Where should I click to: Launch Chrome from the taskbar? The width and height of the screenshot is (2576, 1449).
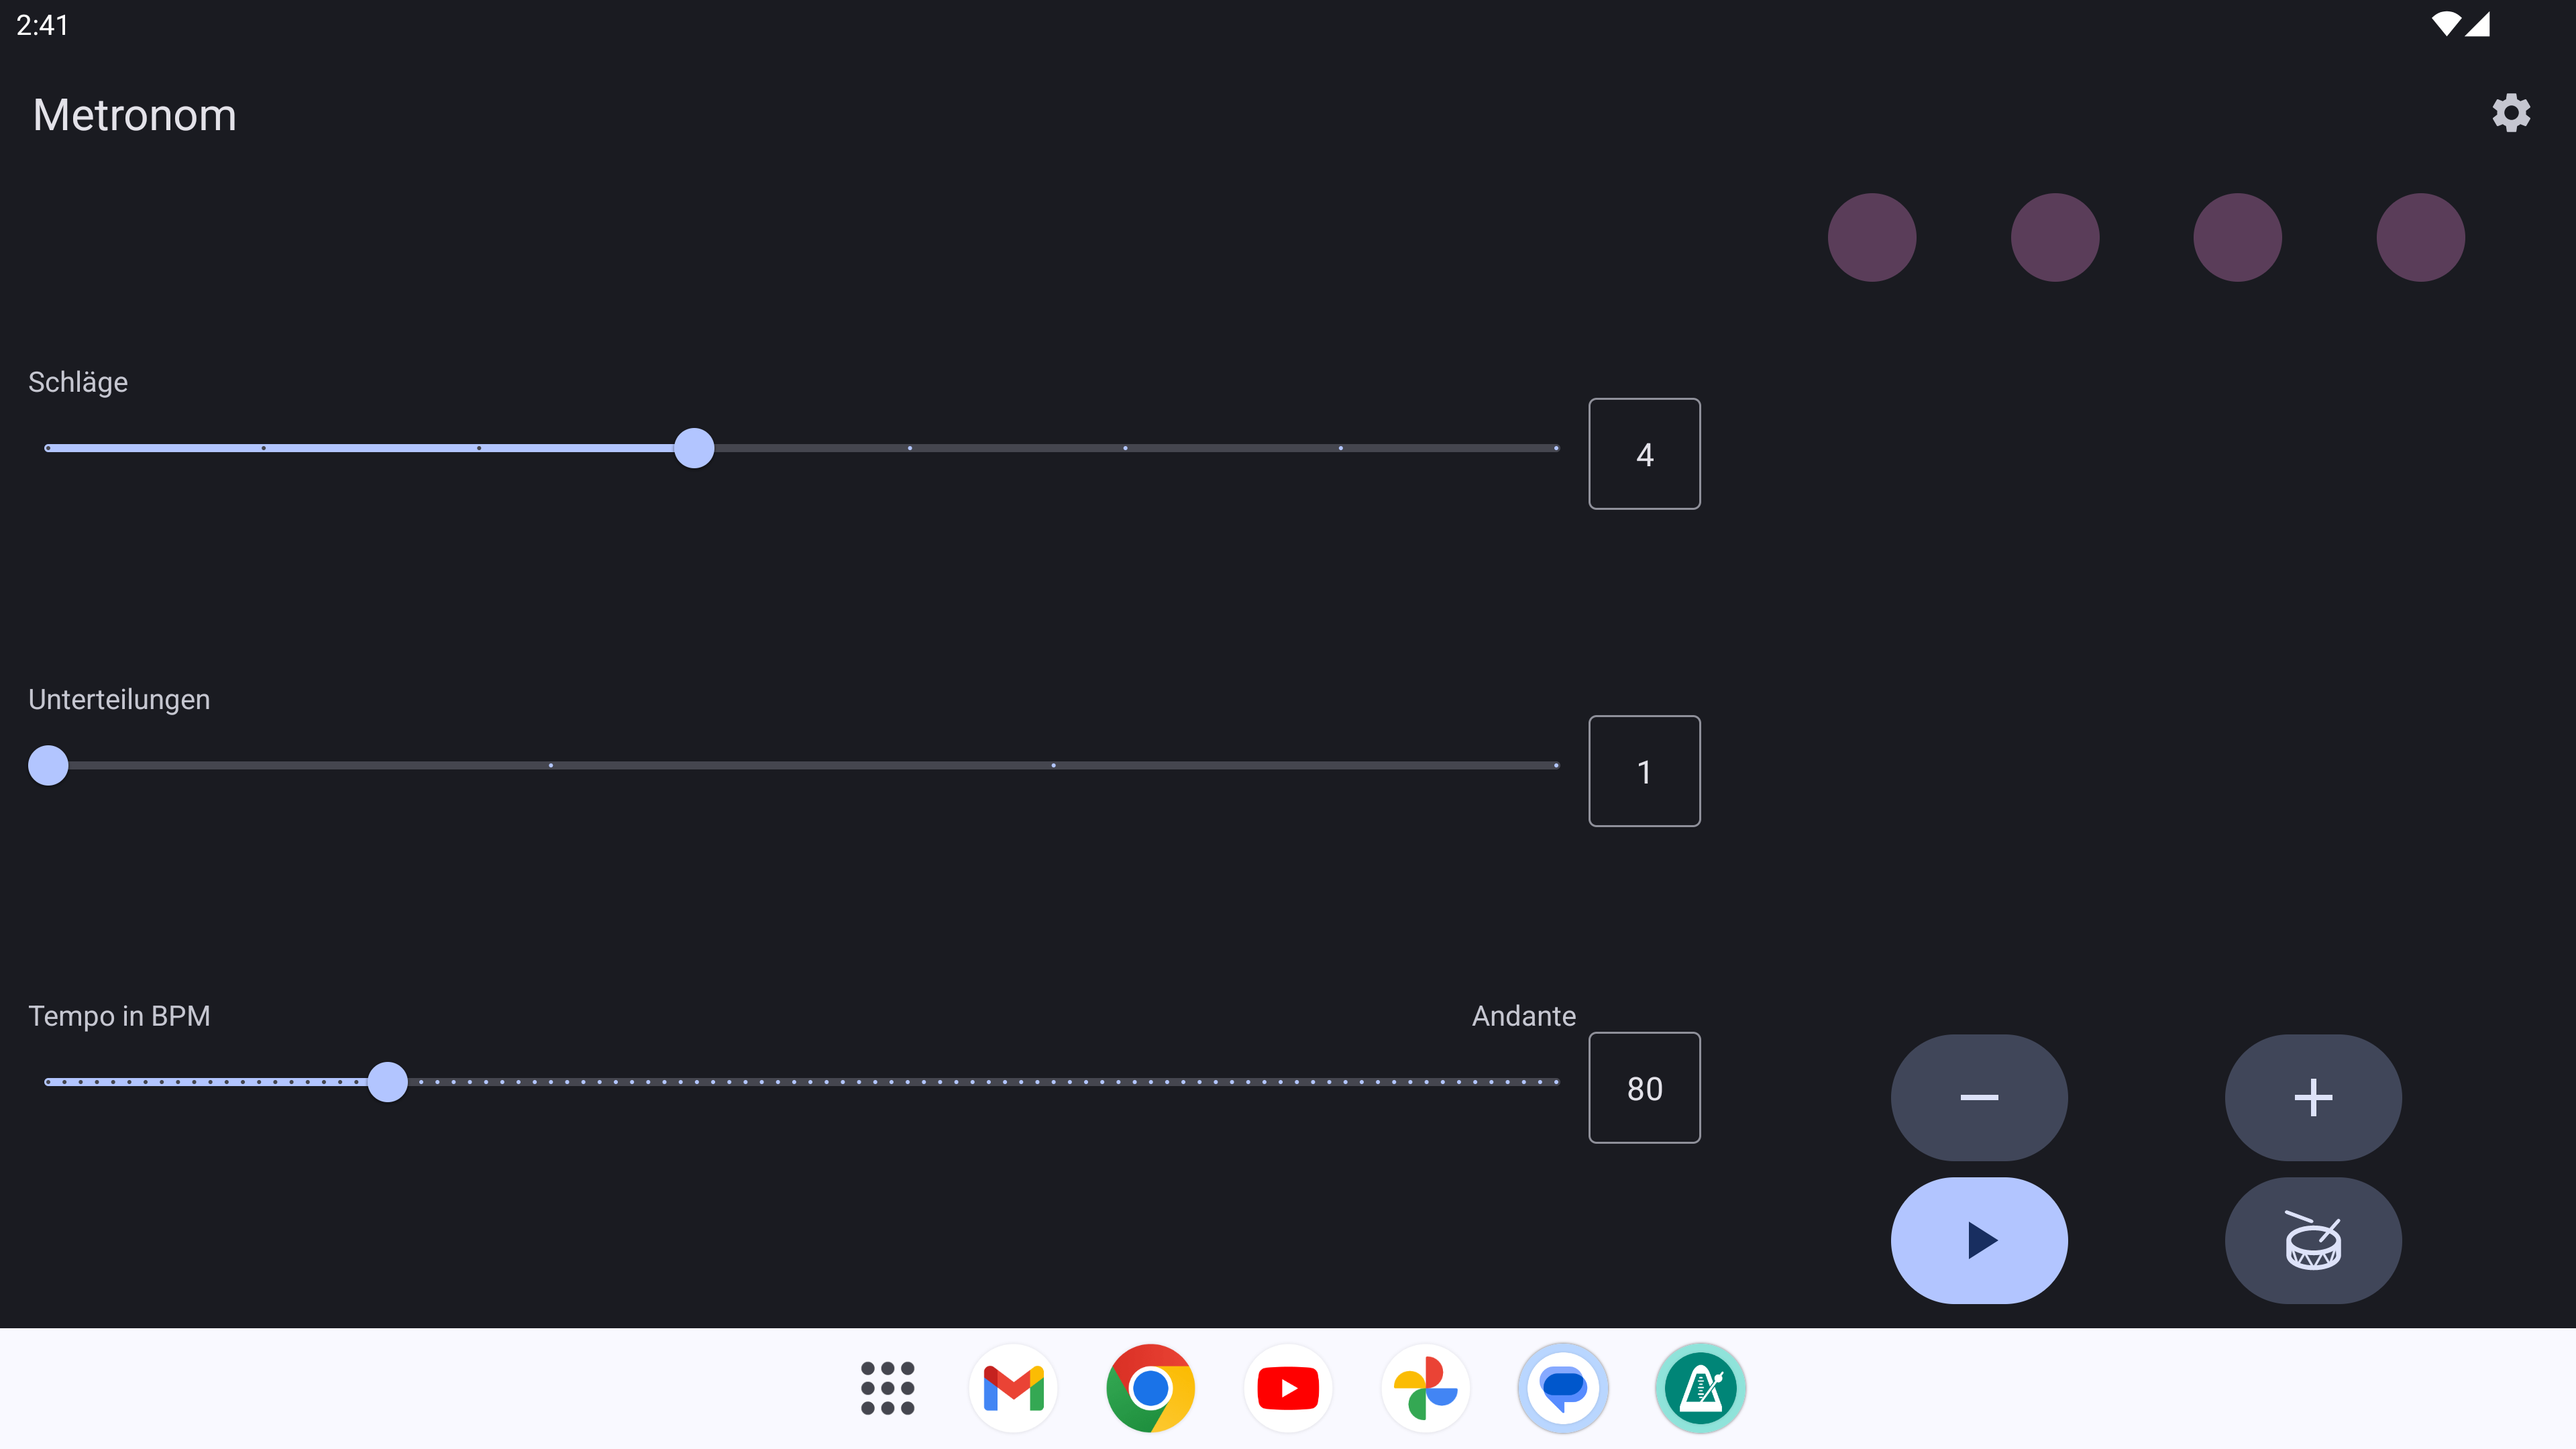pyautogui.click(x=1150, y=1388)
